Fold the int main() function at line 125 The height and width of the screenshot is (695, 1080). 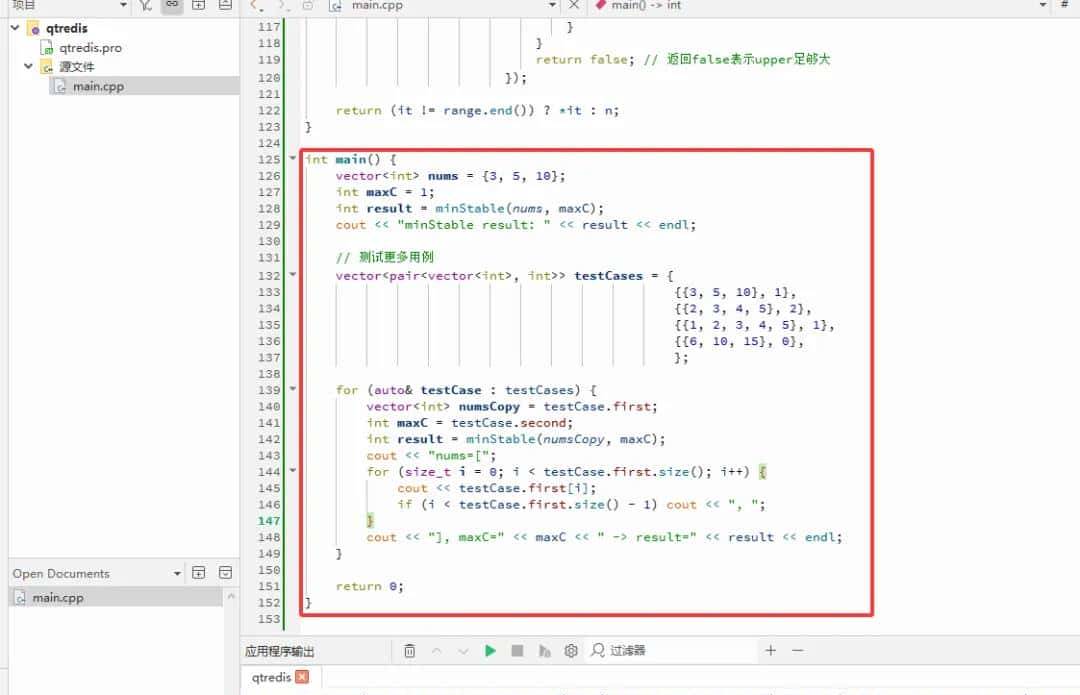[293, 160]
